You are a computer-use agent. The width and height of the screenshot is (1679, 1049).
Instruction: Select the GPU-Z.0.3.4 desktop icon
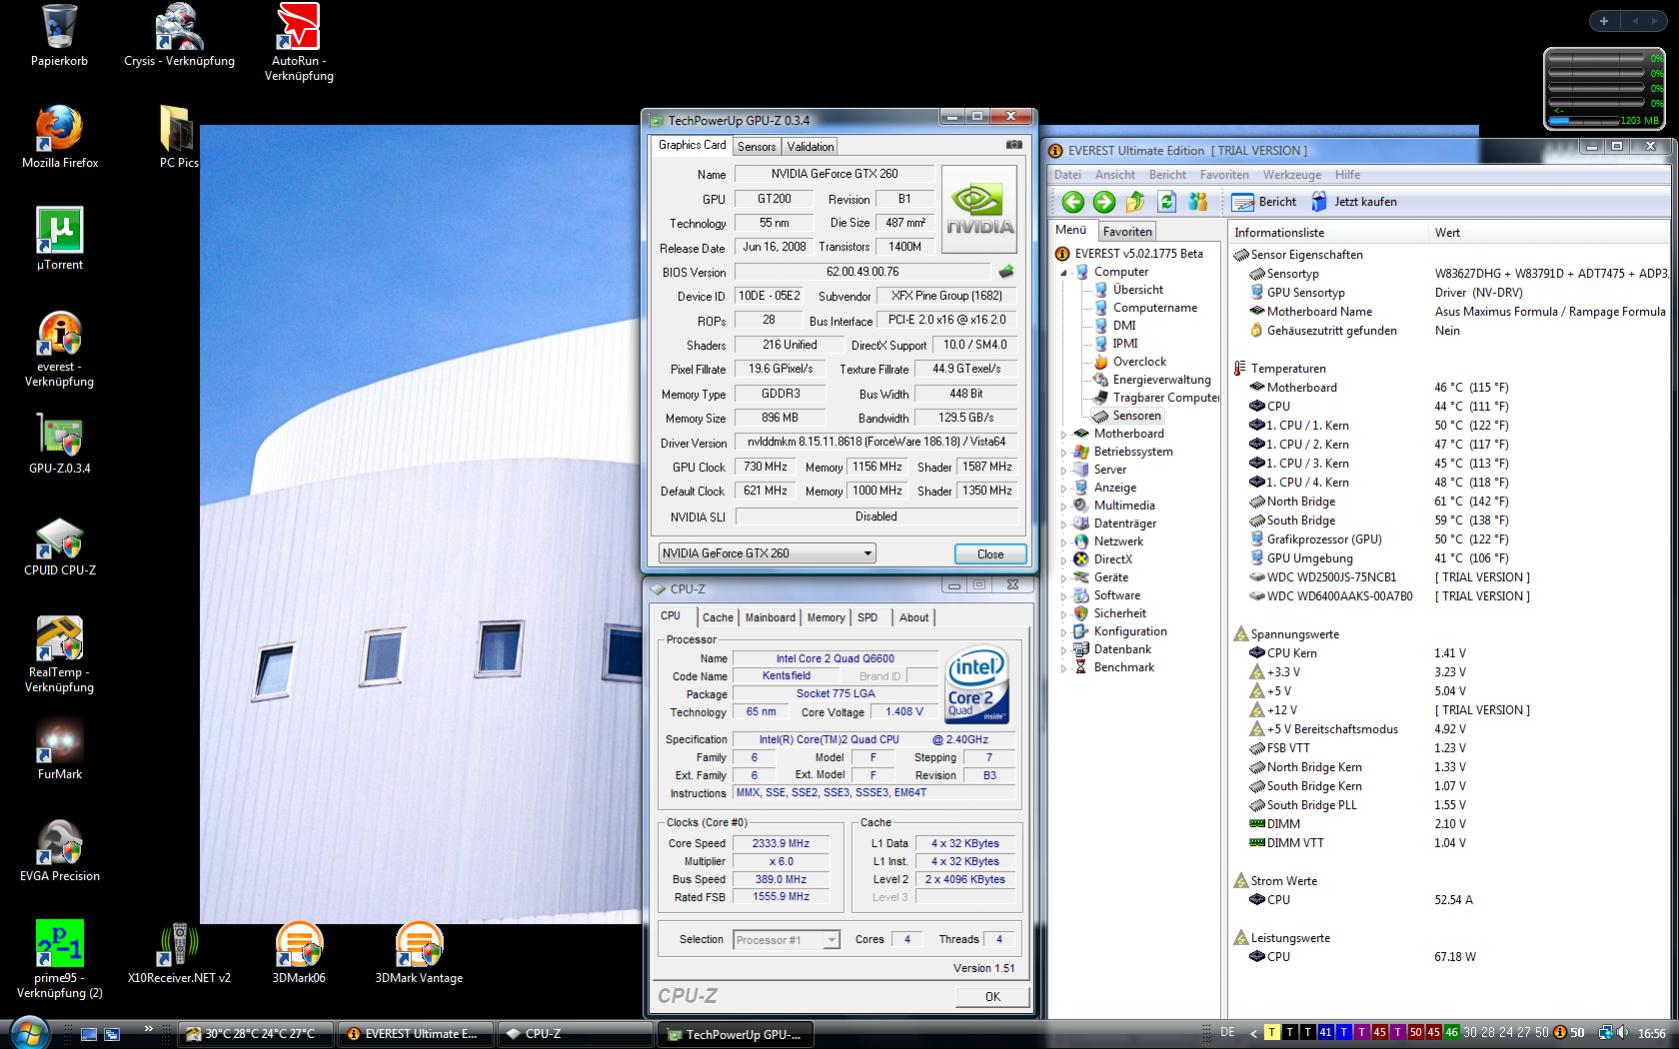pos(59,443)
